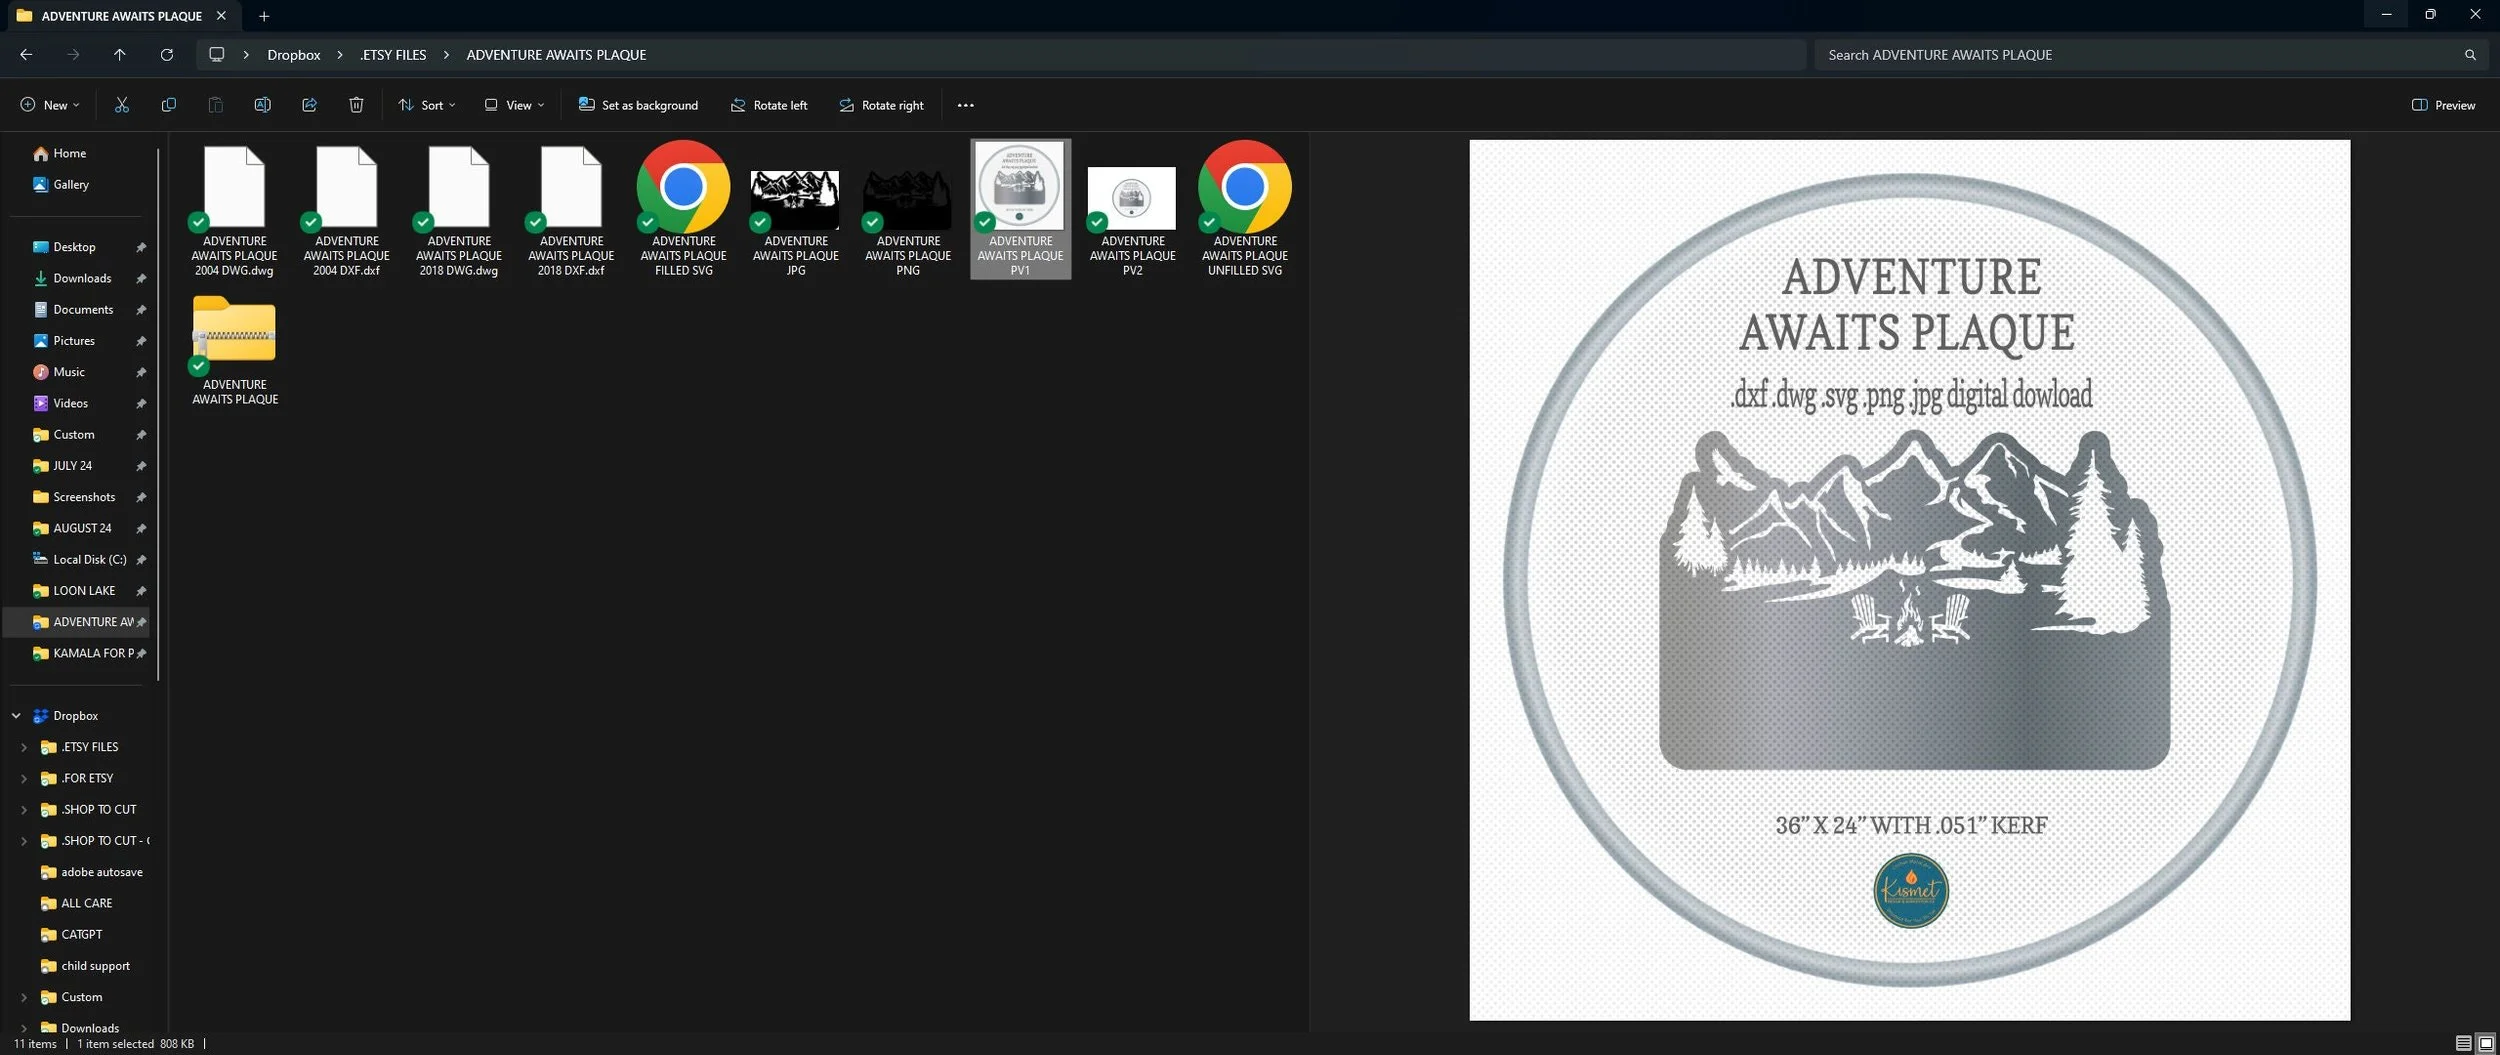
Task: Open the View dropdown
Action: tap(515, 105)
